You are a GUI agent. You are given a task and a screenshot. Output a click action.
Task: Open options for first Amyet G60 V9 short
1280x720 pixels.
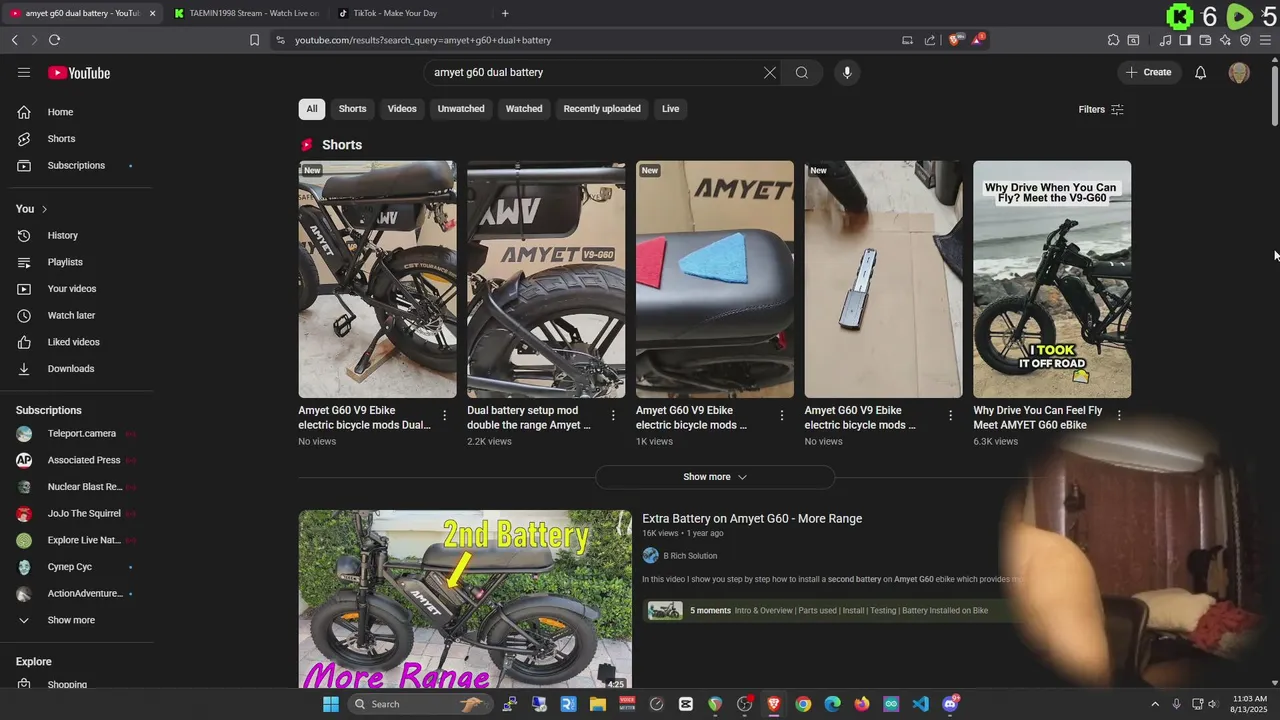coord(444,415)
